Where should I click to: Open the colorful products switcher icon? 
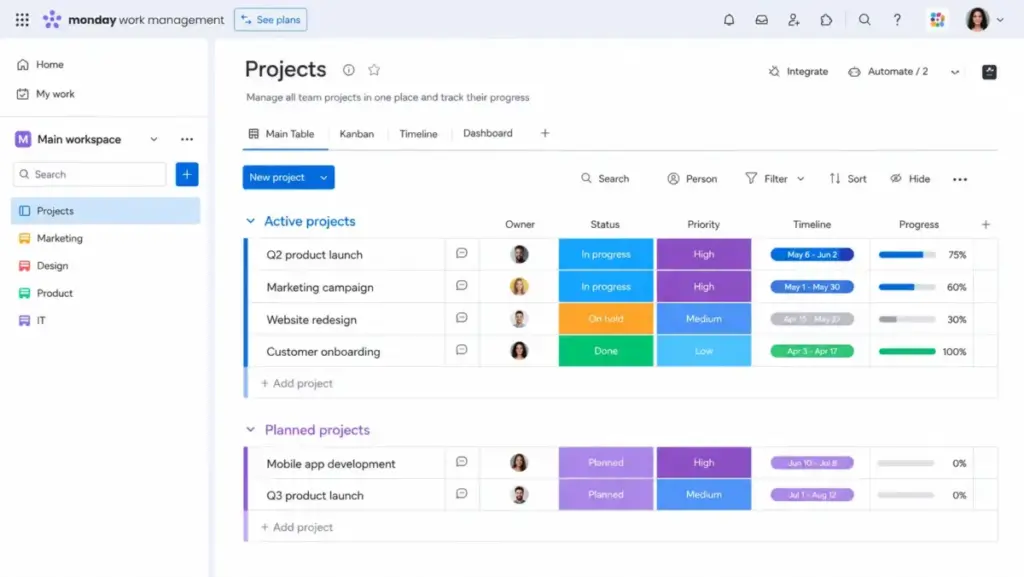937,20
